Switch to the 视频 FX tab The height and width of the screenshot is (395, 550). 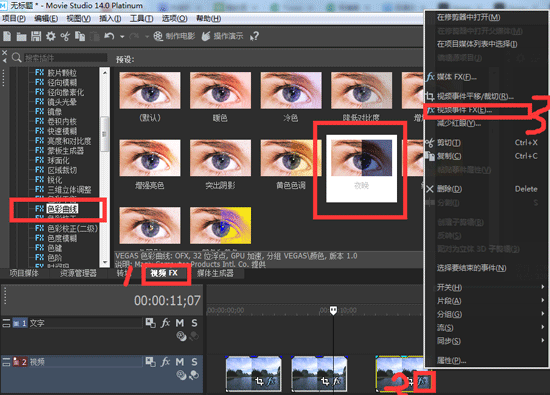click(164, 273)
